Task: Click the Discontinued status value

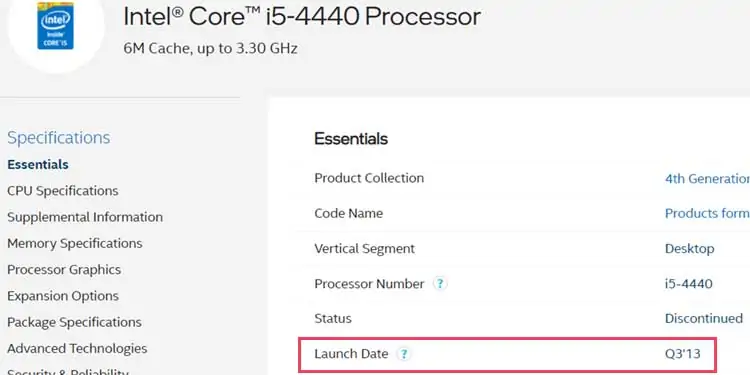Action: point(704,319)
